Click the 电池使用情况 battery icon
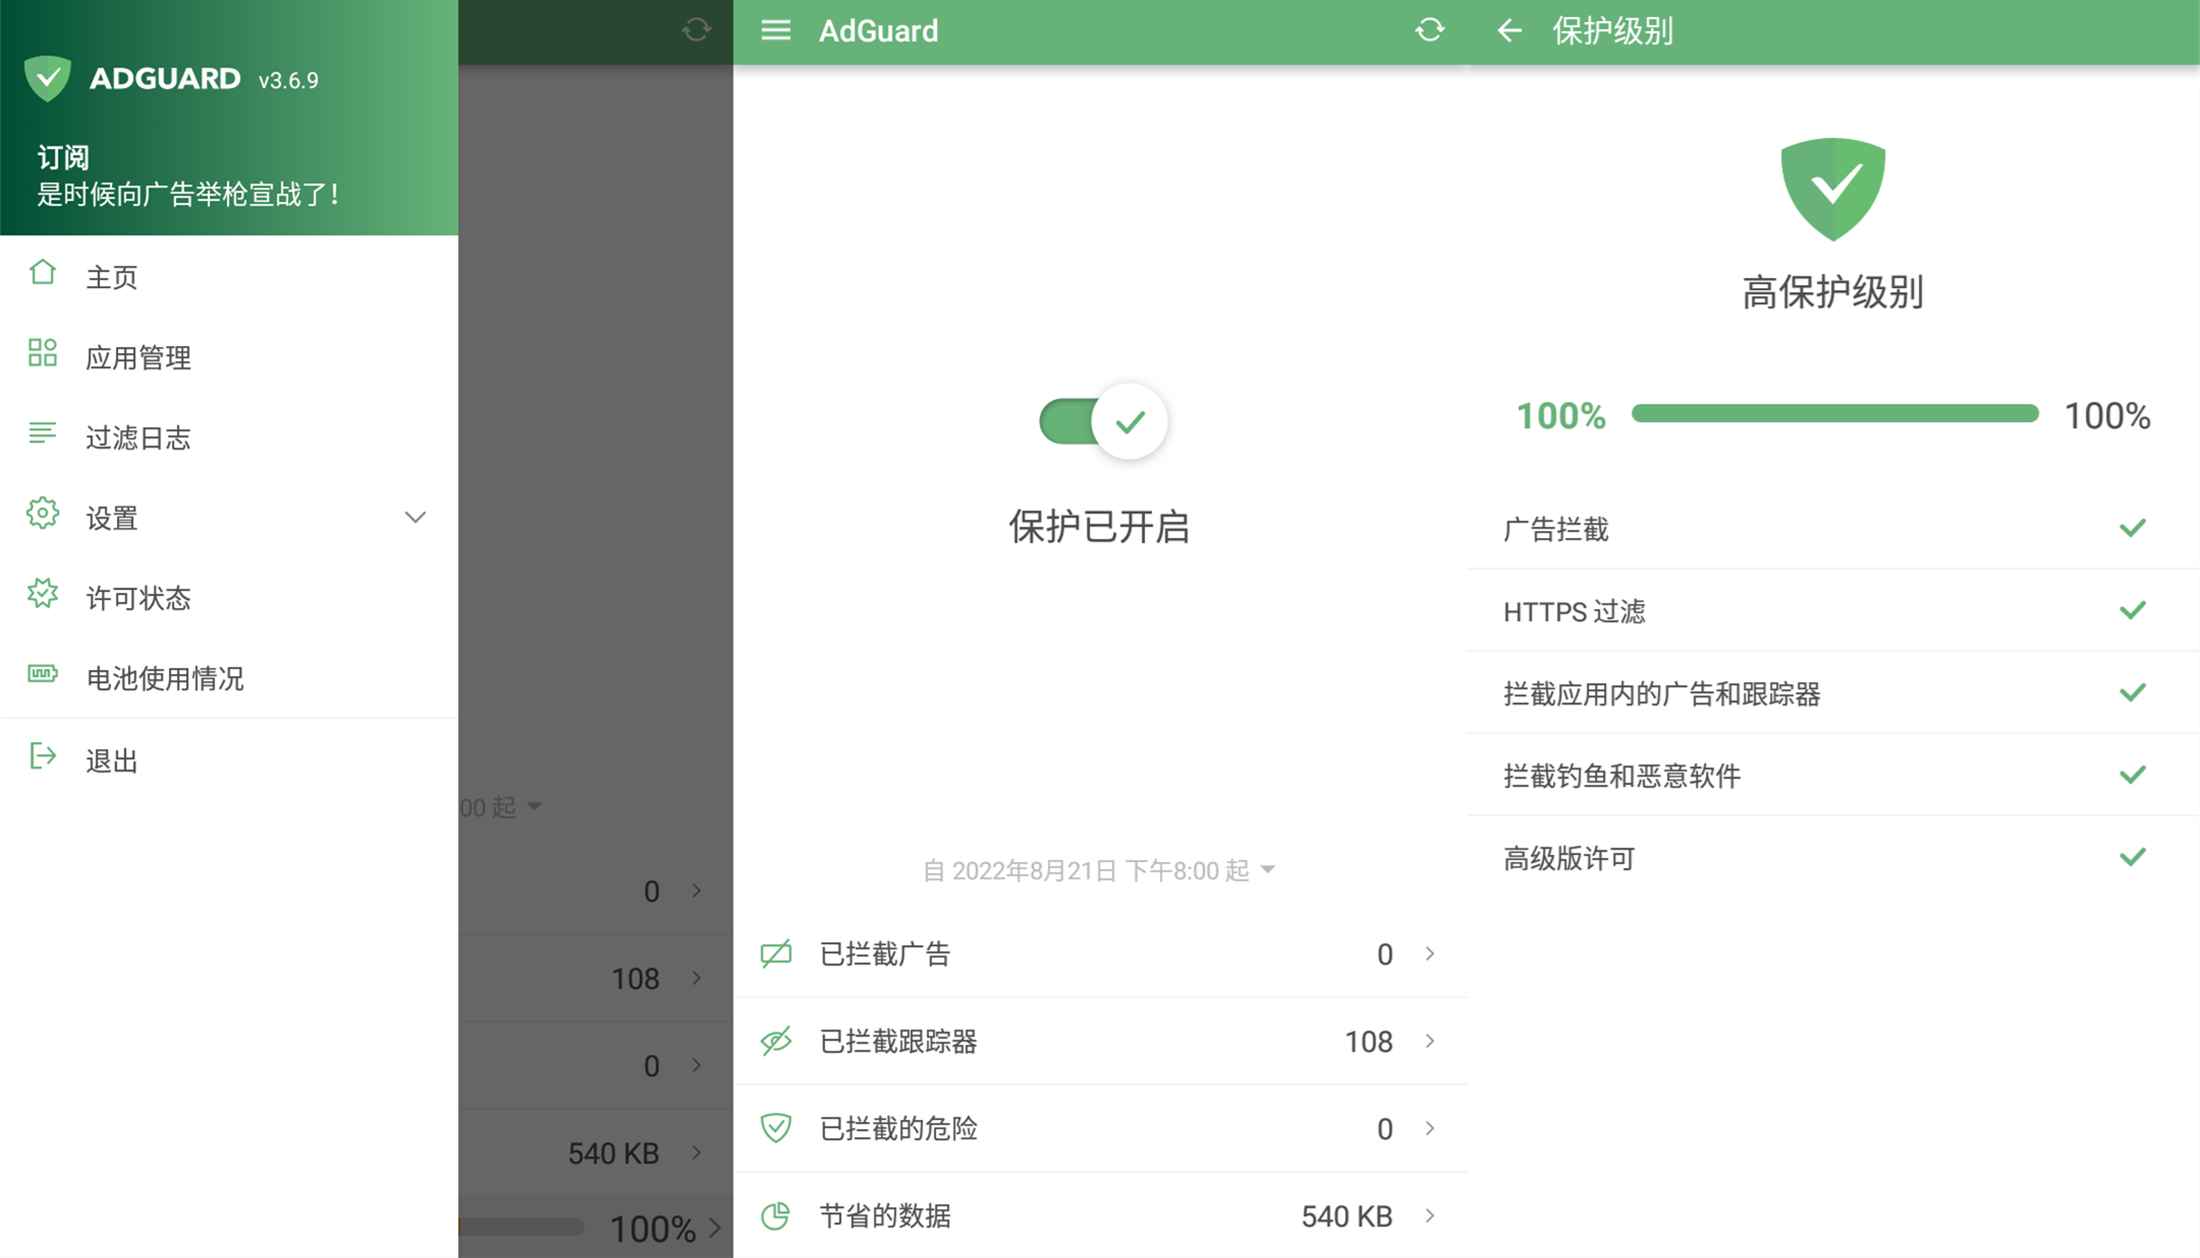 43,673
